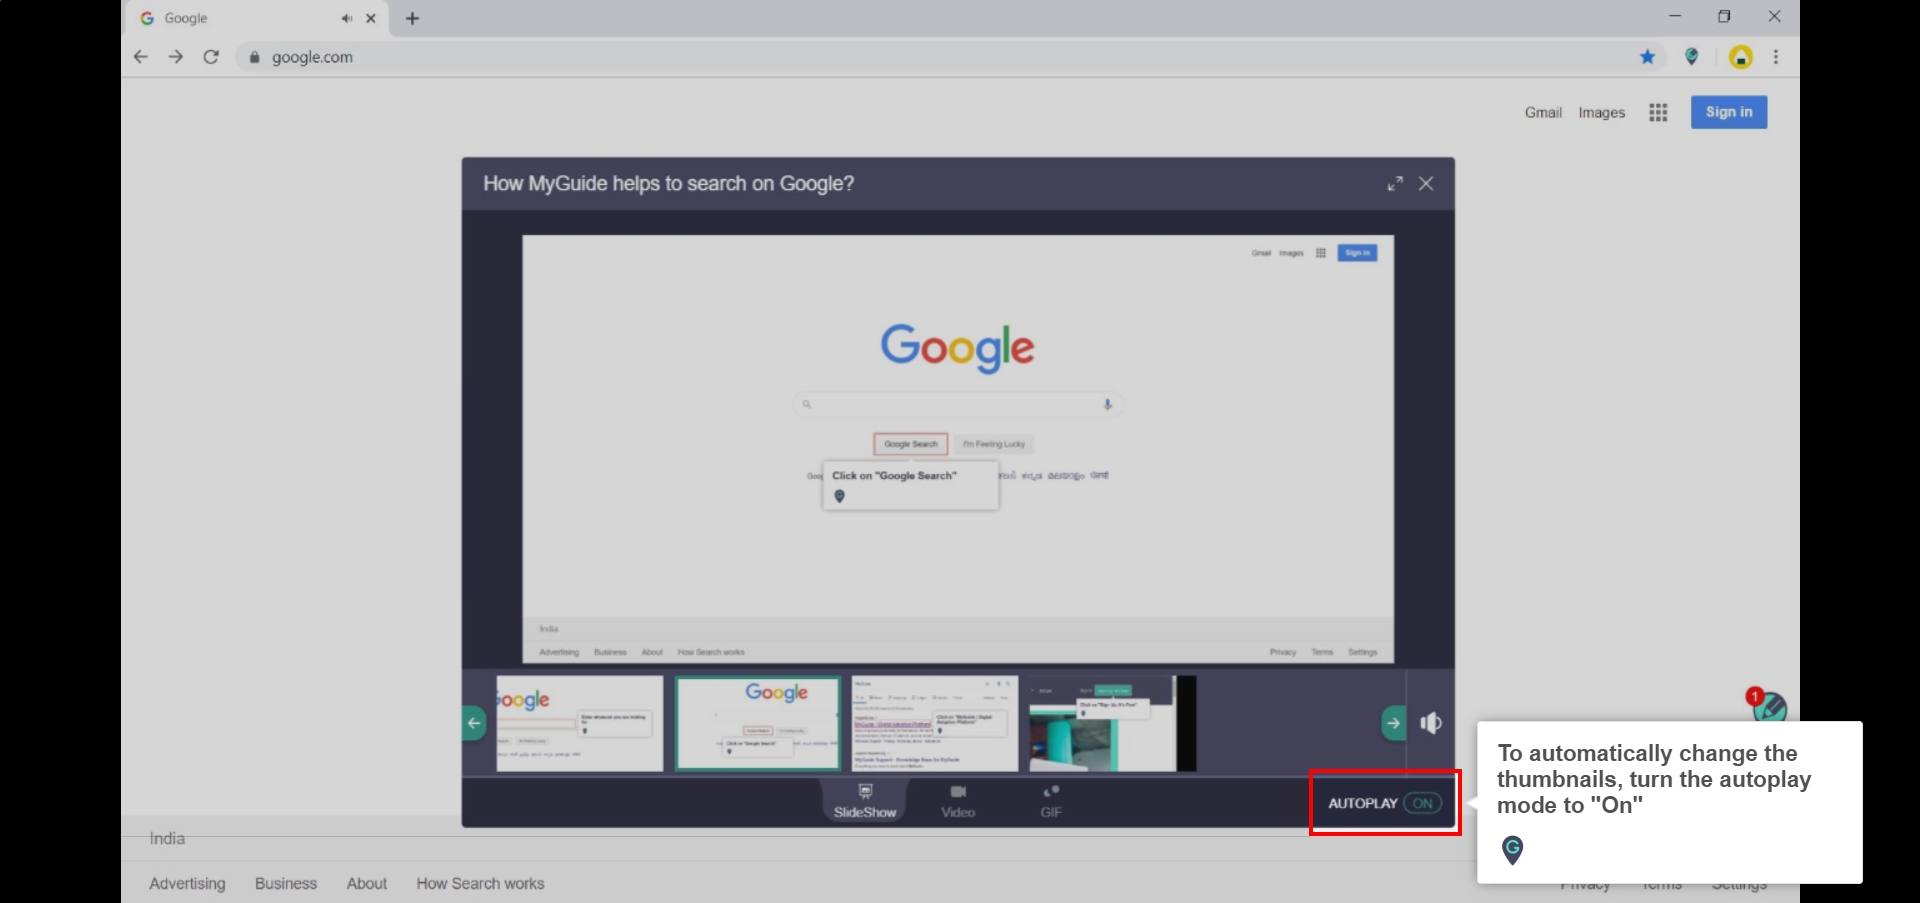Open the Chrome profile avatar
The image size is (1920, 903).
(x=1741, y=57)
